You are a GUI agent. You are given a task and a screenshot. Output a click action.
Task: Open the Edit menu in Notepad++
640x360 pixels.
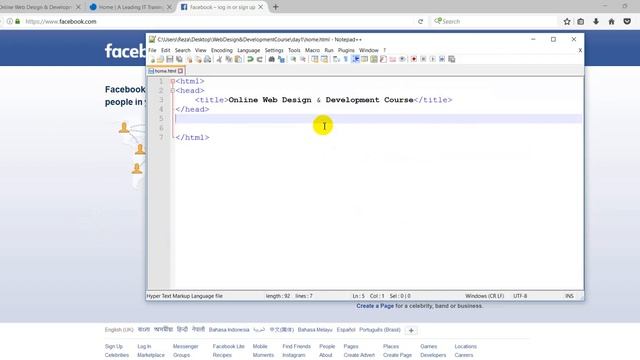pyautogui.click(x=165, y=50)
